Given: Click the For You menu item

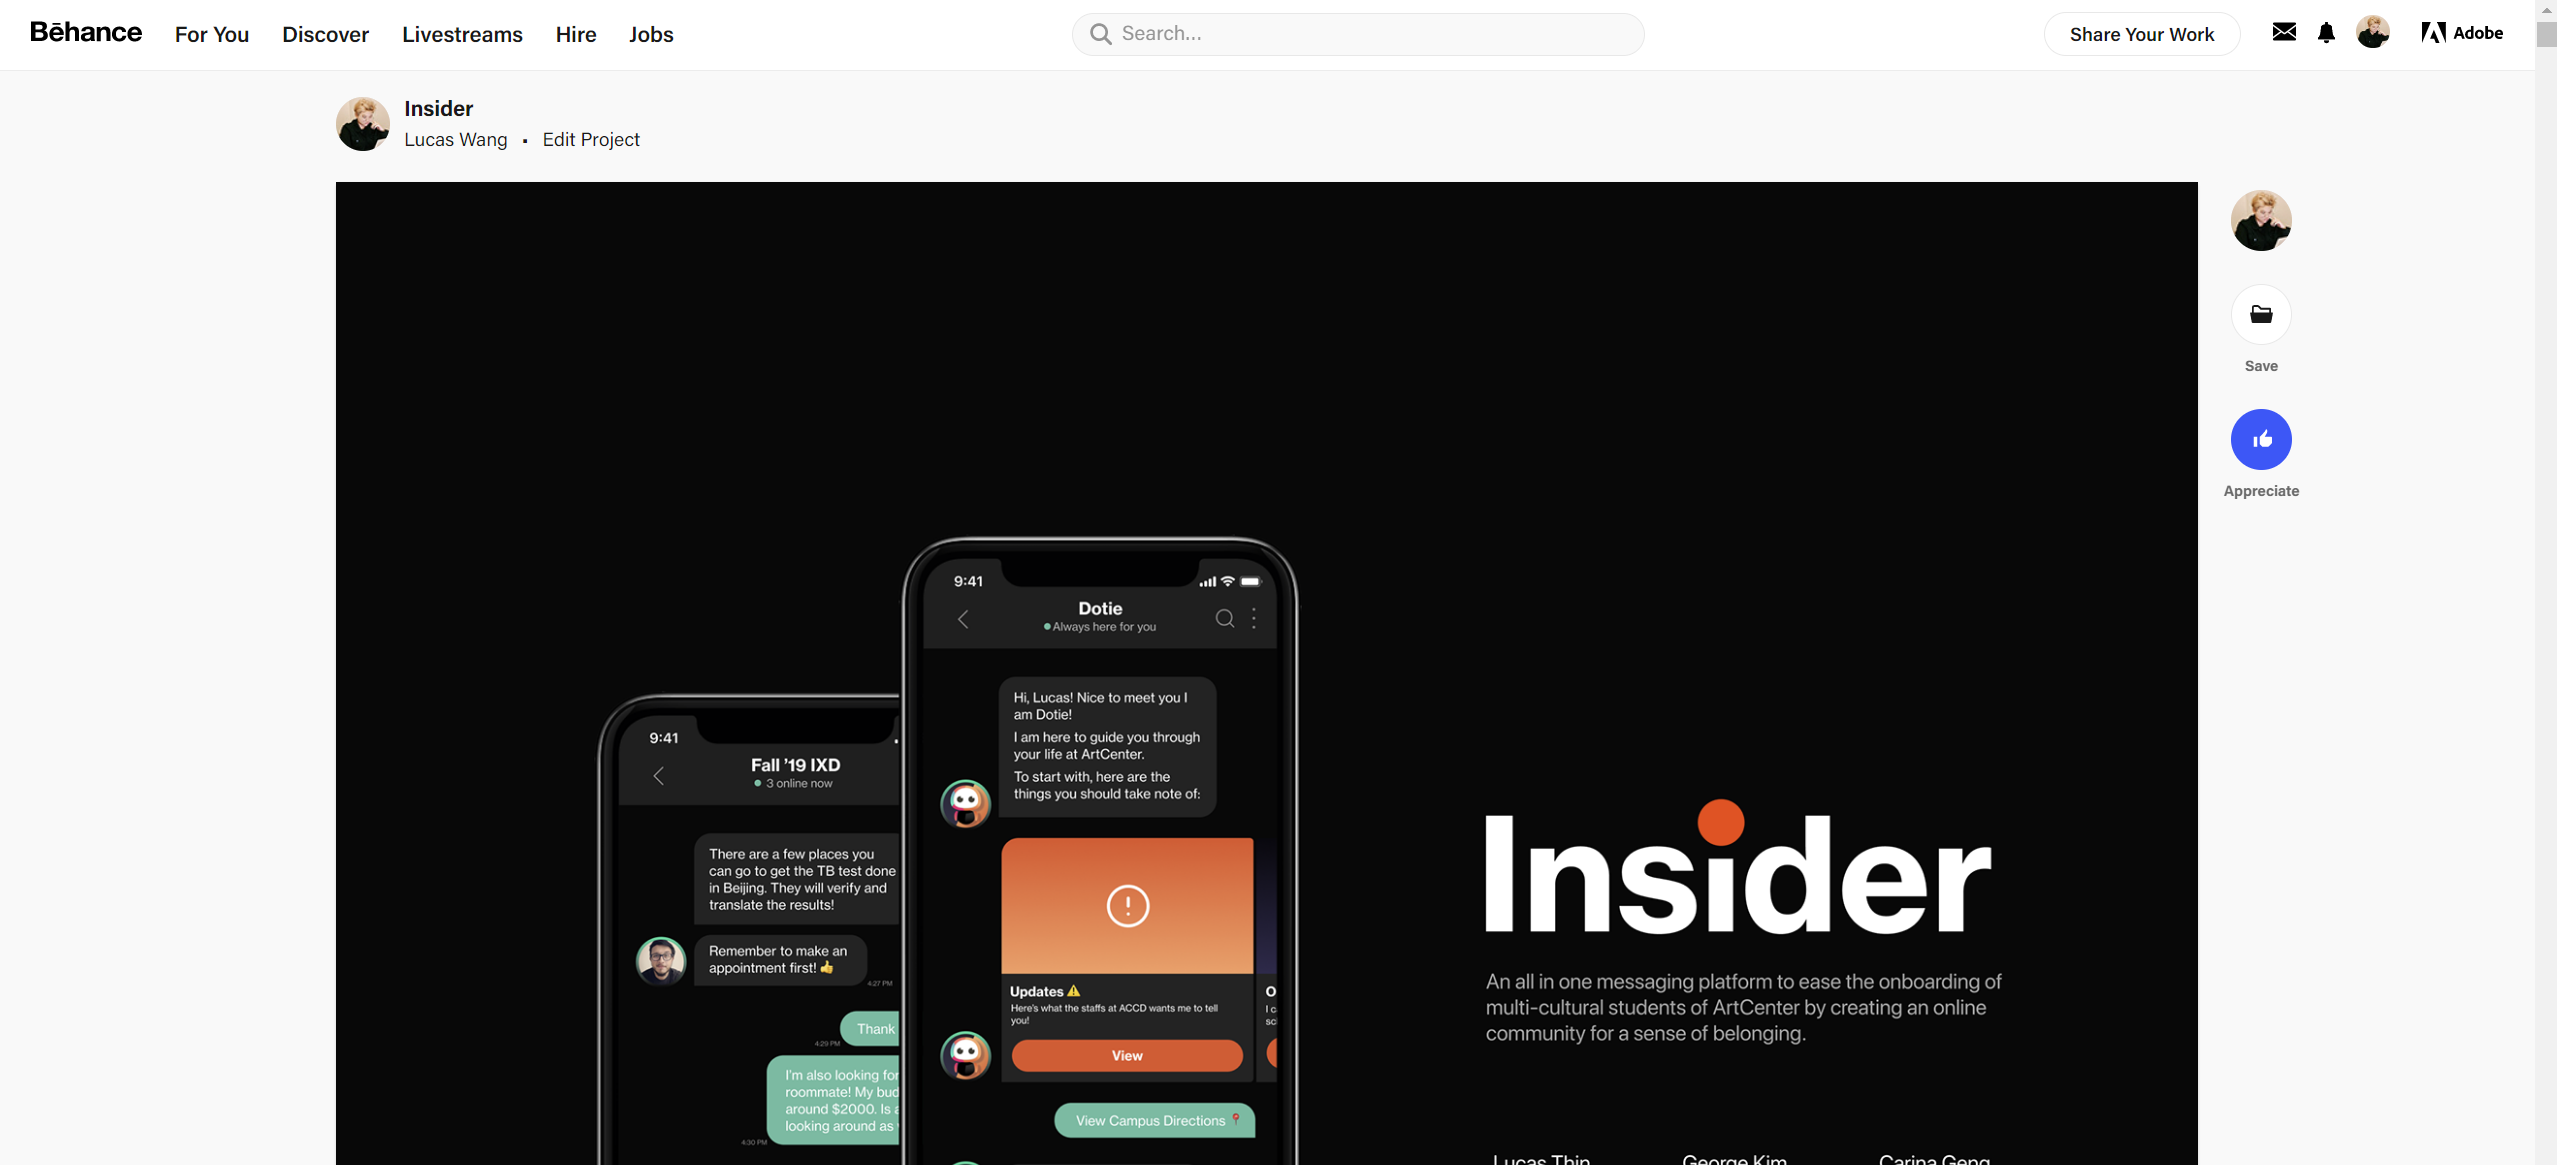Looking at the screenshot, I should coord(212,33).
